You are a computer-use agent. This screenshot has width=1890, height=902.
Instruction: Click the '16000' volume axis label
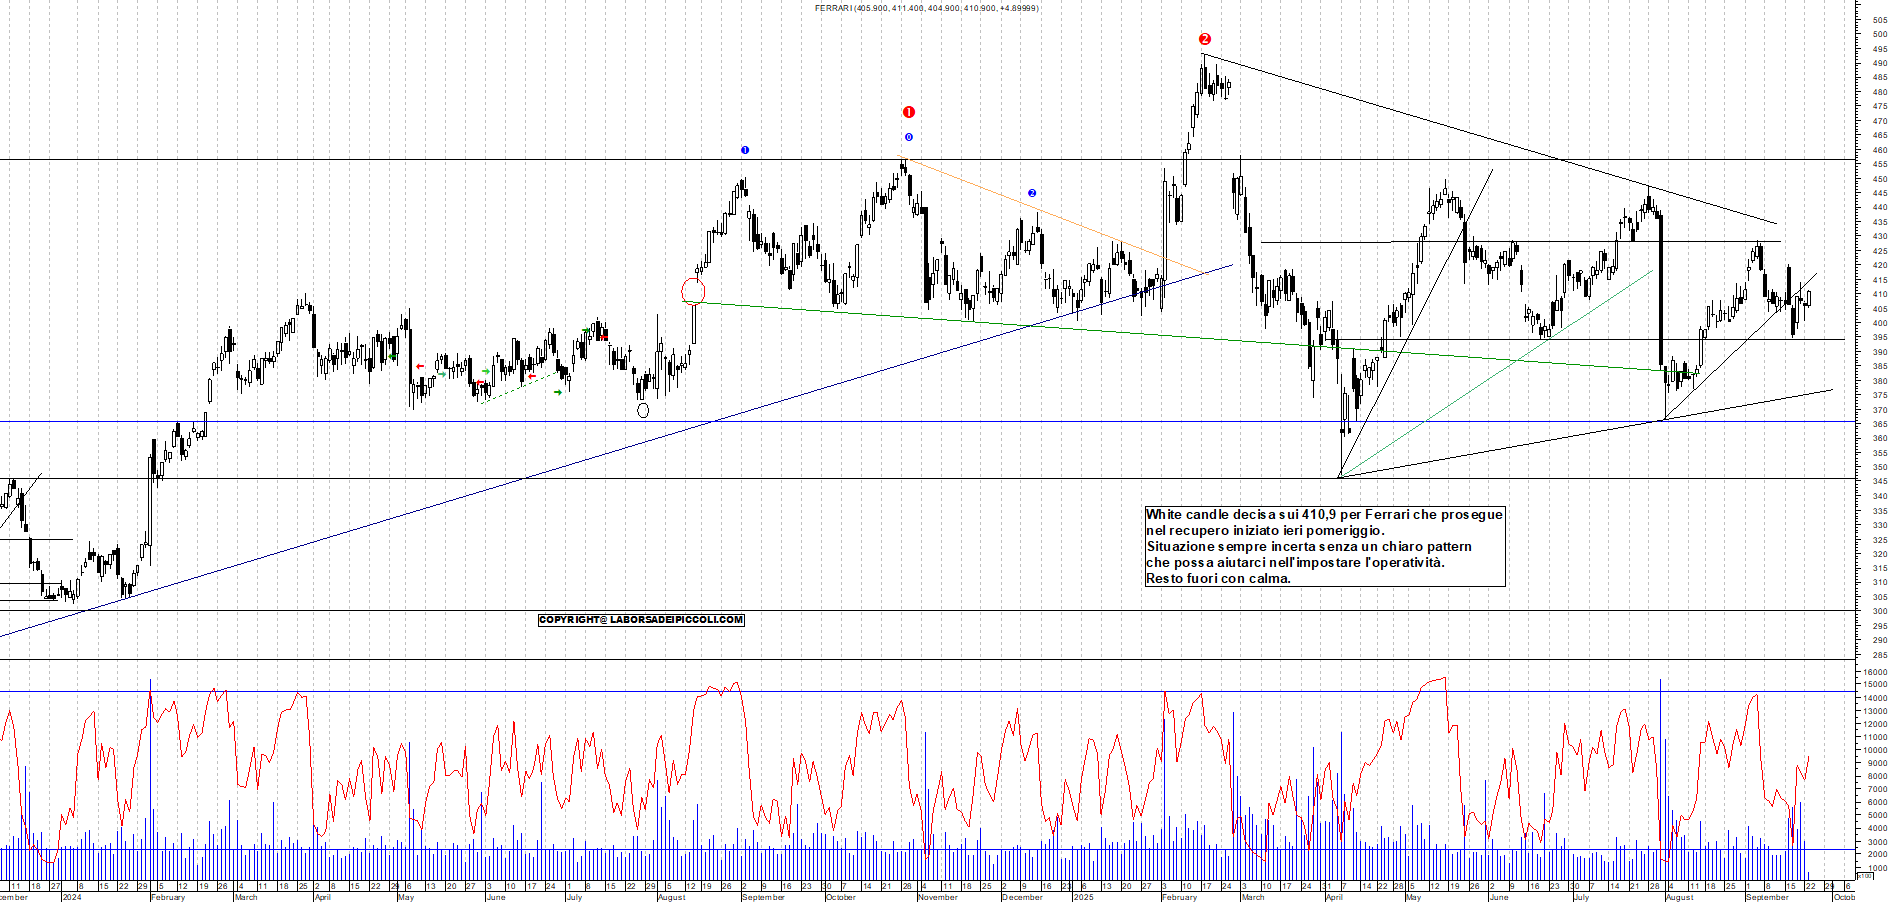1876,672
